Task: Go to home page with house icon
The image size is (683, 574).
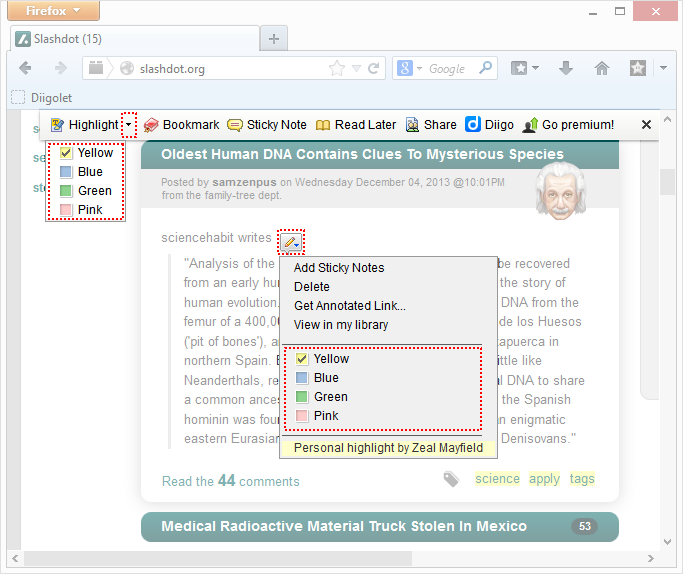Action: 602,68
